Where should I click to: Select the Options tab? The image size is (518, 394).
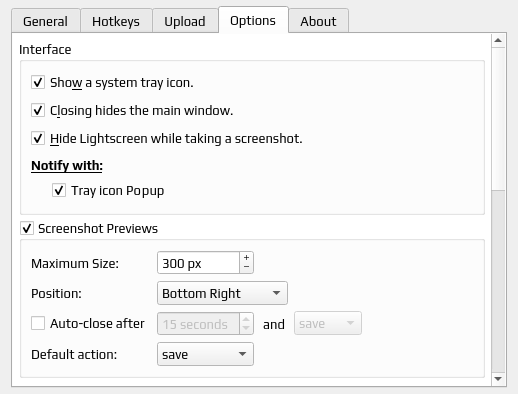tap(253, 20)
